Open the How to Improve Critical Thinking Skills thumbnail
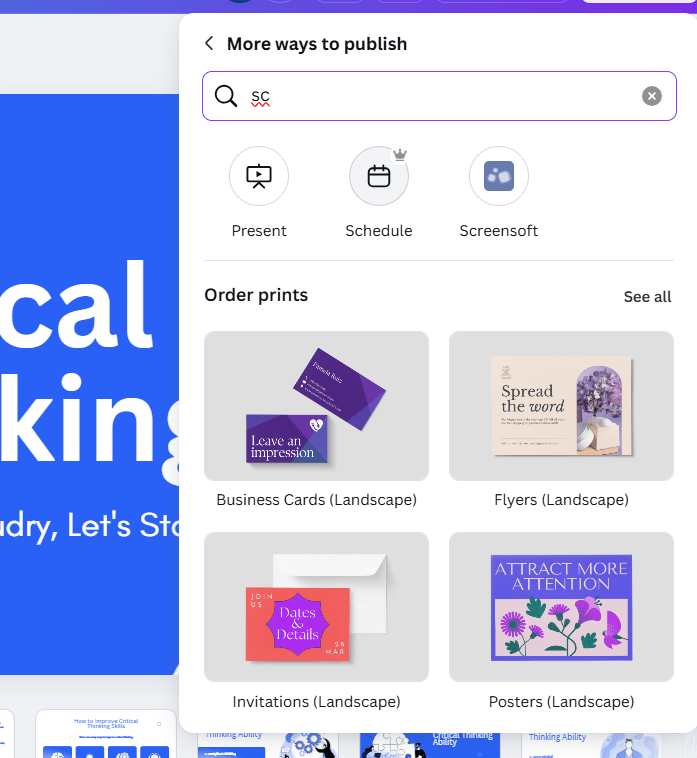This screenshot has height=758, width=697. [x=106, y=735]
